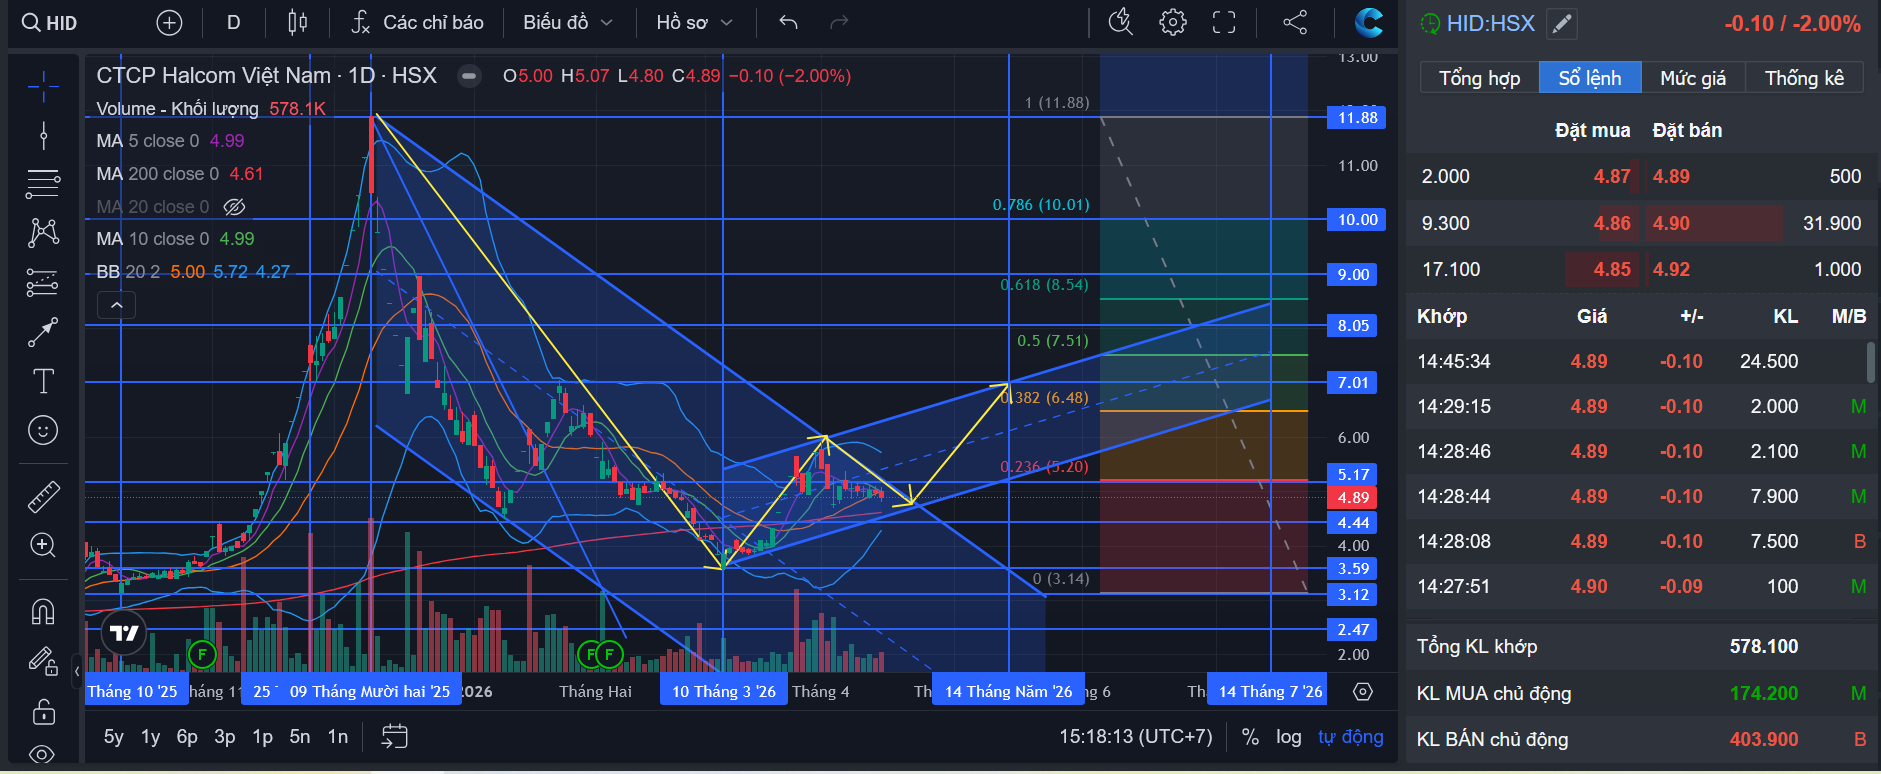Open price axis settings gear
This screenshot has height=774, width=1881.
pyautogui.click(x=1362, y=692)
